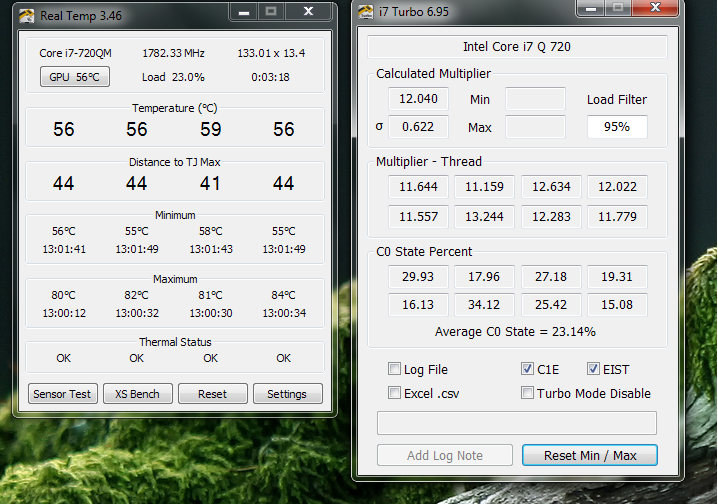Viewport: 718px width, 504px height.
Task: Click C0 state value 34.12
Action: click(484, 305)
